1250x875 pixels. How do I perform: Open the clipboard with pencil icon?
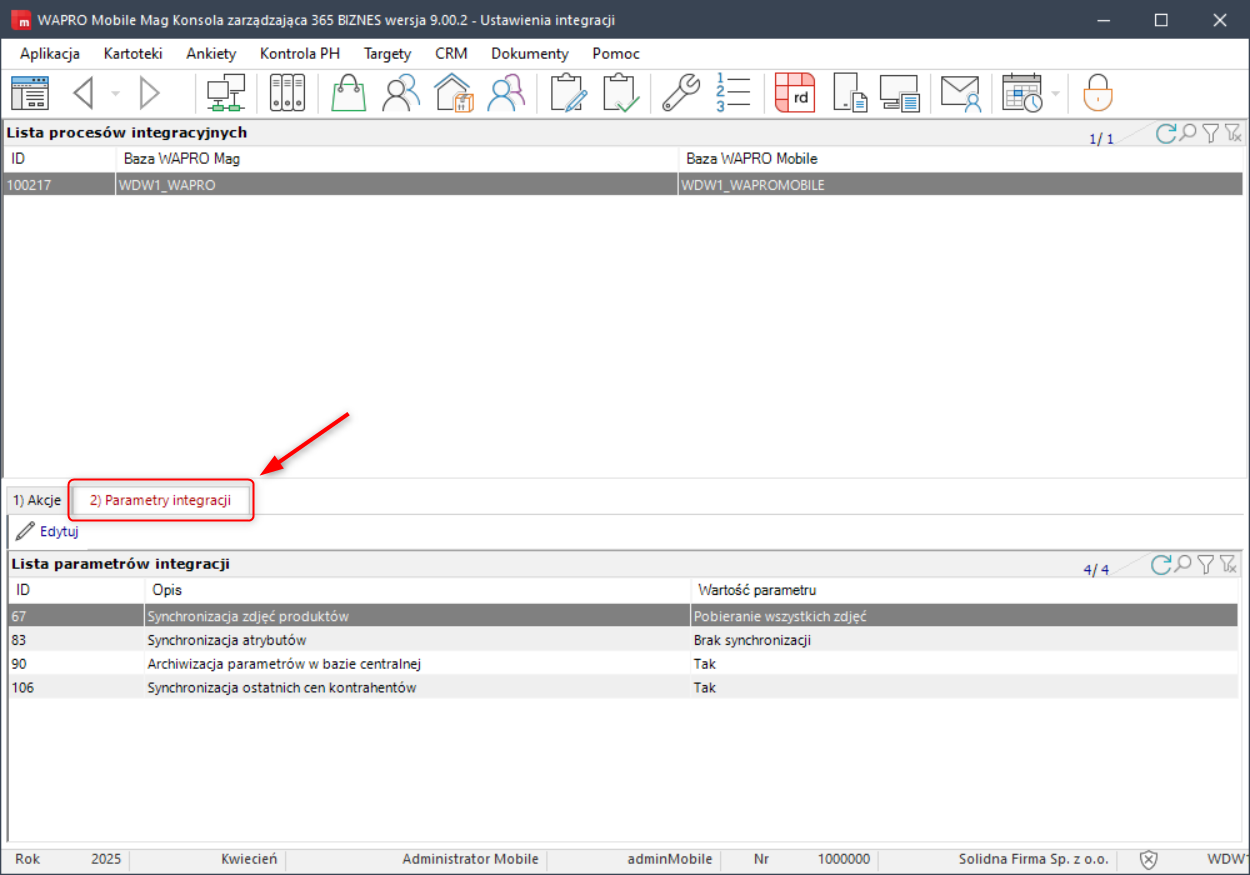tap(569, 93)
